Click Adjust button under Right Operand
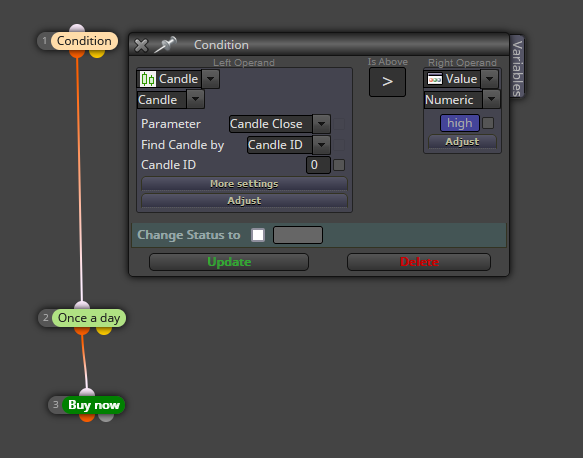Viewport: 583px width, 458px height. pyautogui.click(x=462, y=142)
